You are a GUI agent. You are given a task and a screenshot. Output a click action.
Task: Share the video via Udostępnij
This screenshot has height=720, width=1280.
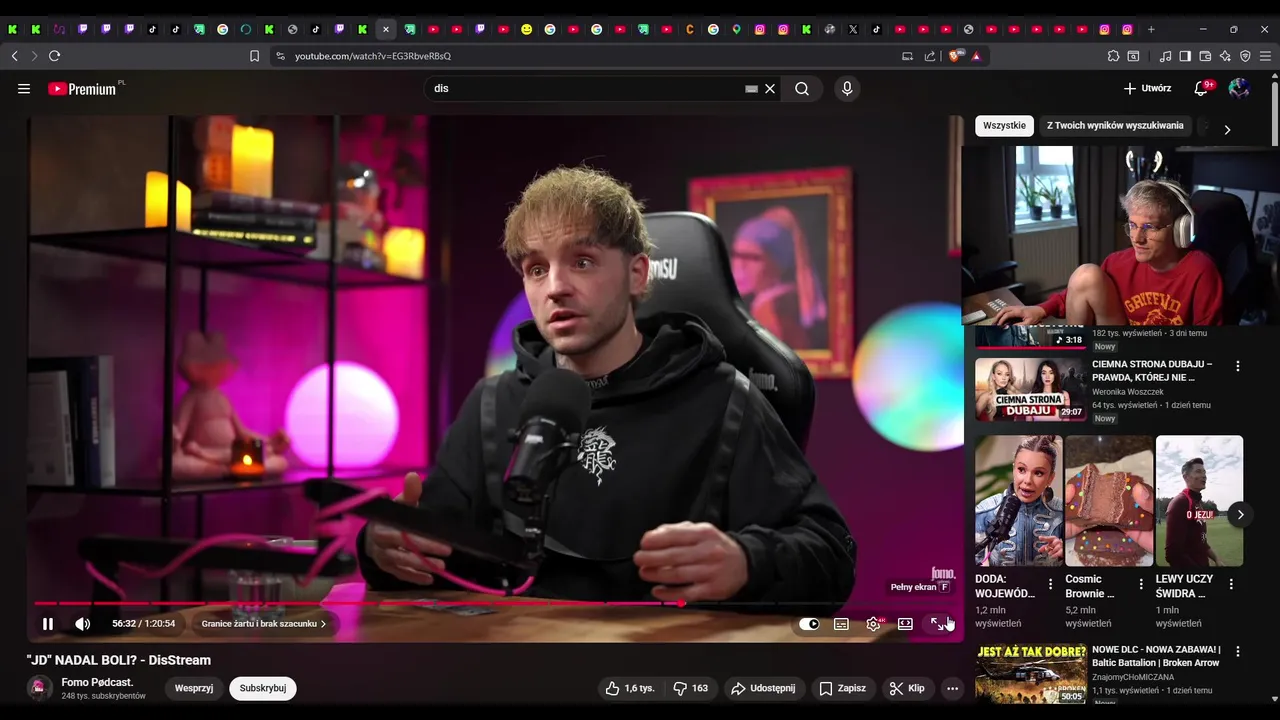coord(763,688)
